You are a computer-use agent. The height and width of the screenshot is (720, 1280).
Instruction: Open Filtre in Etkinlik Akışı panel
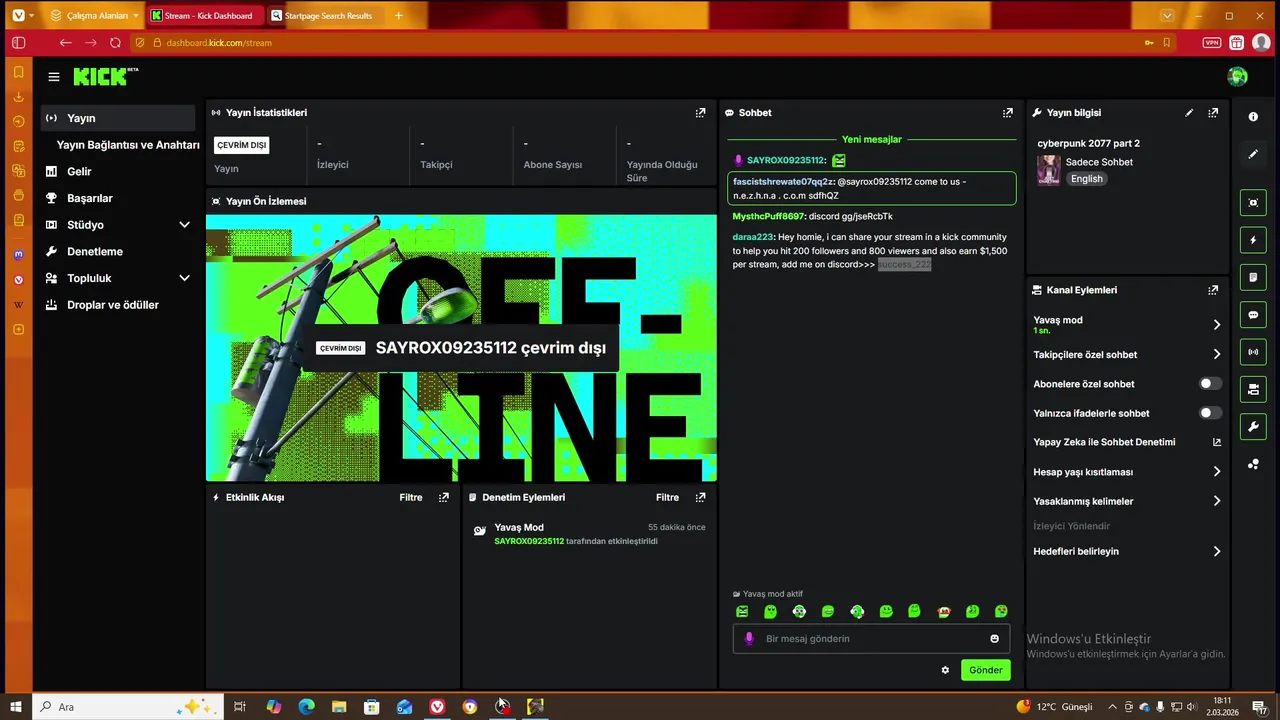(411, 497)
